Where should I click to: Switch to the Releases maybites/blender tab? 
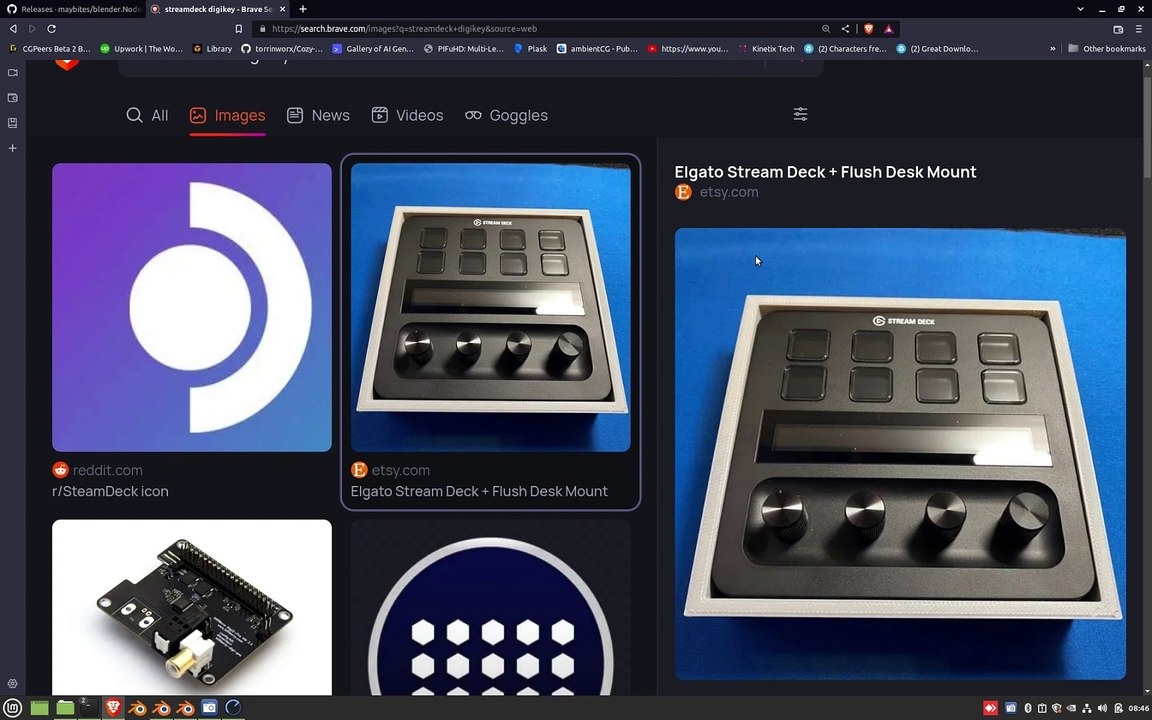tap(73, 9)
